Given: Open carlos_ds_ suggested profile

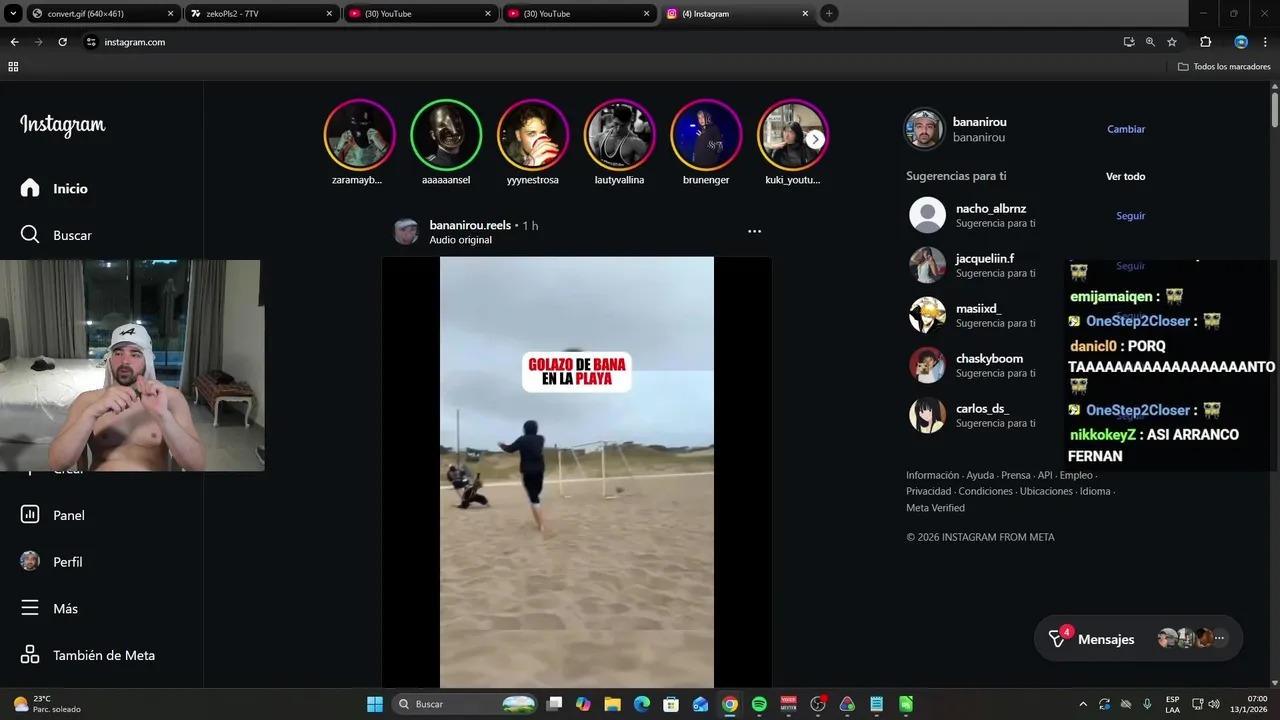Looking at the screenshot, I should 982,408.
